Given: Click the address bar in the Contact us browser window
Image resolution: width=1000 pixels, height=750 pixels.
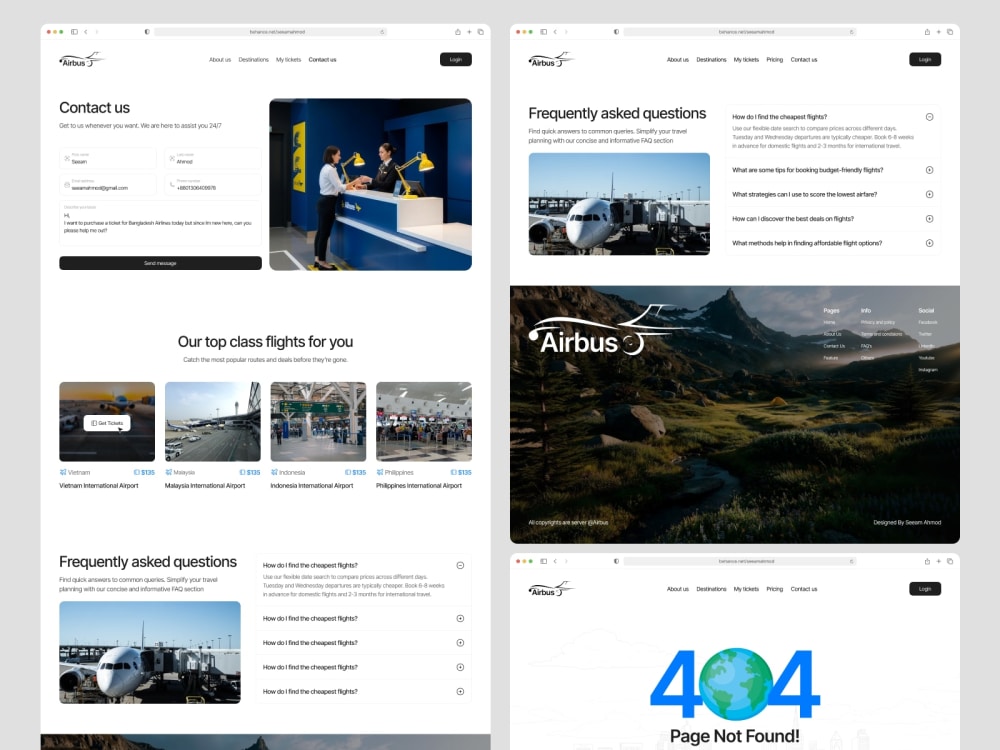Looking at the screenshot, I should pos(270,31).
